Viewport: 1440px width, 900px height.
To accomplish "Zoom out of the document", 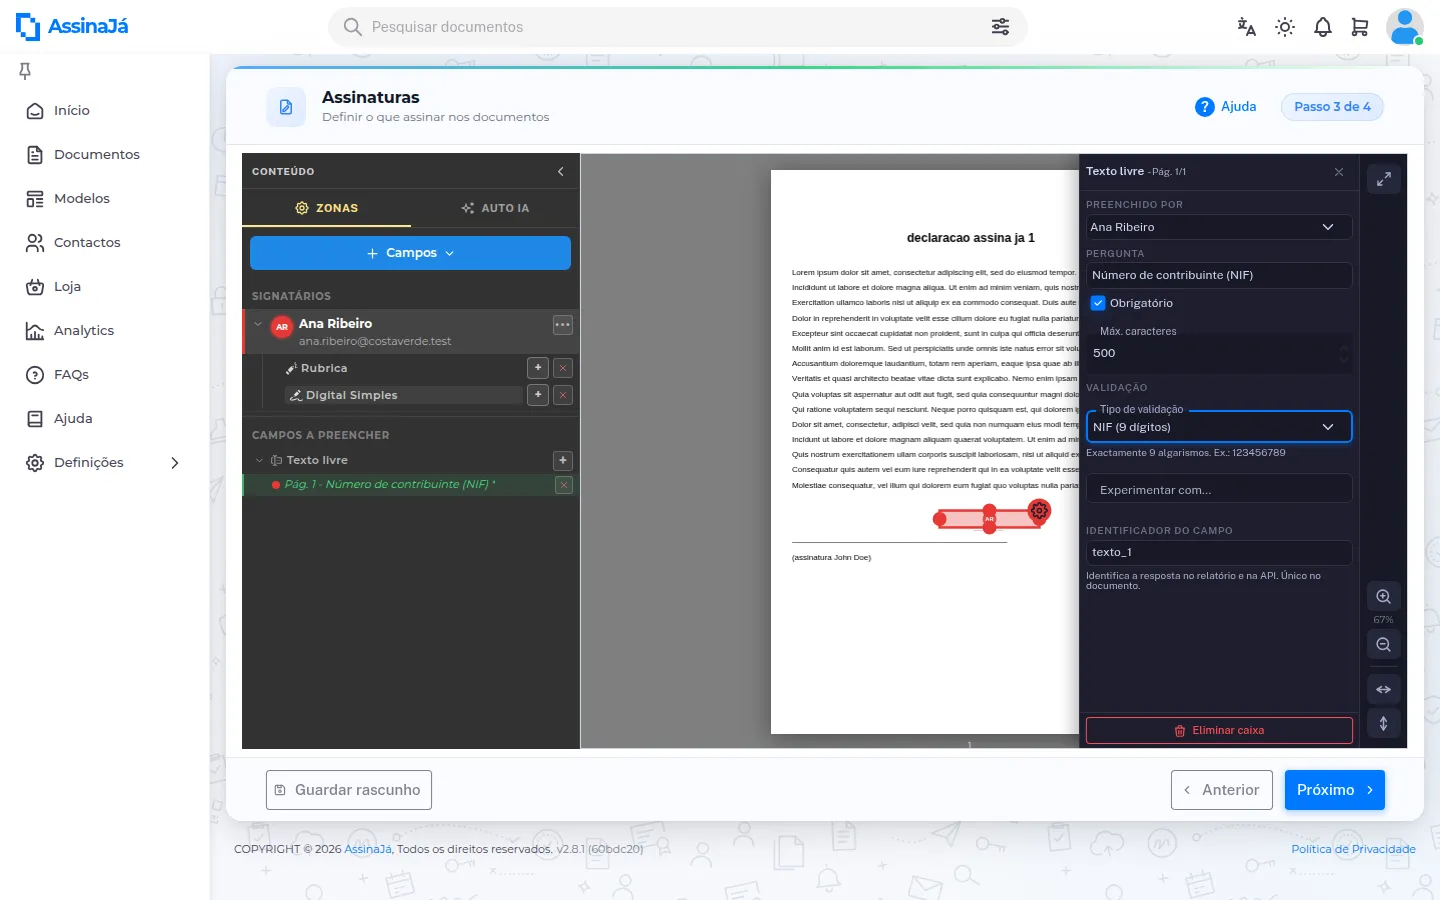I will click(1384, 645).
